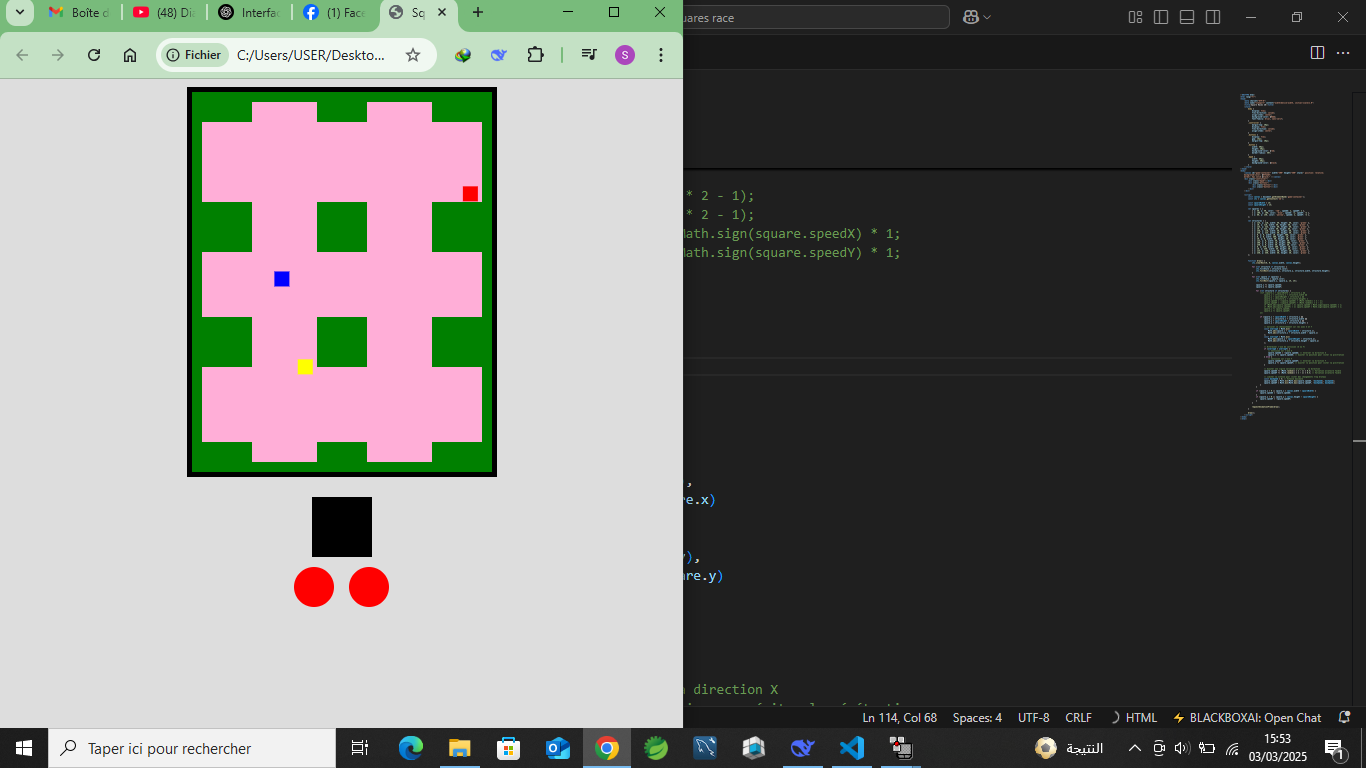The image size is (1366, 768).
Task: Open the Chrome extensions puzzle icon
Action: 536,55
